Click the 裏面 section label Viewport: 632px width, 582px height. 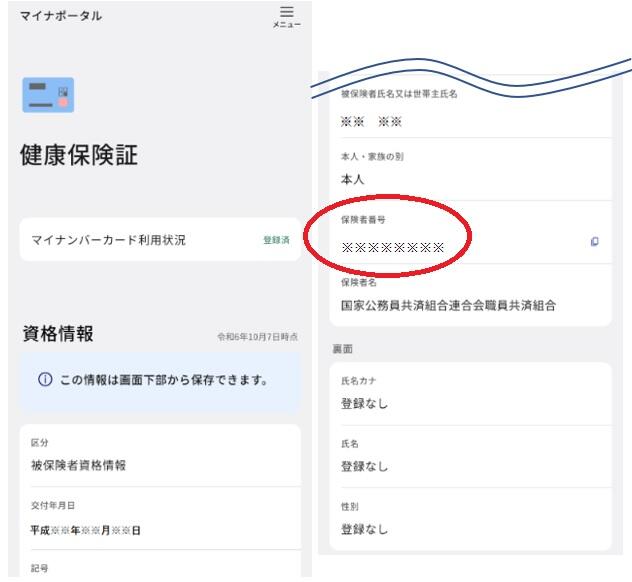[x=342, y=349]
